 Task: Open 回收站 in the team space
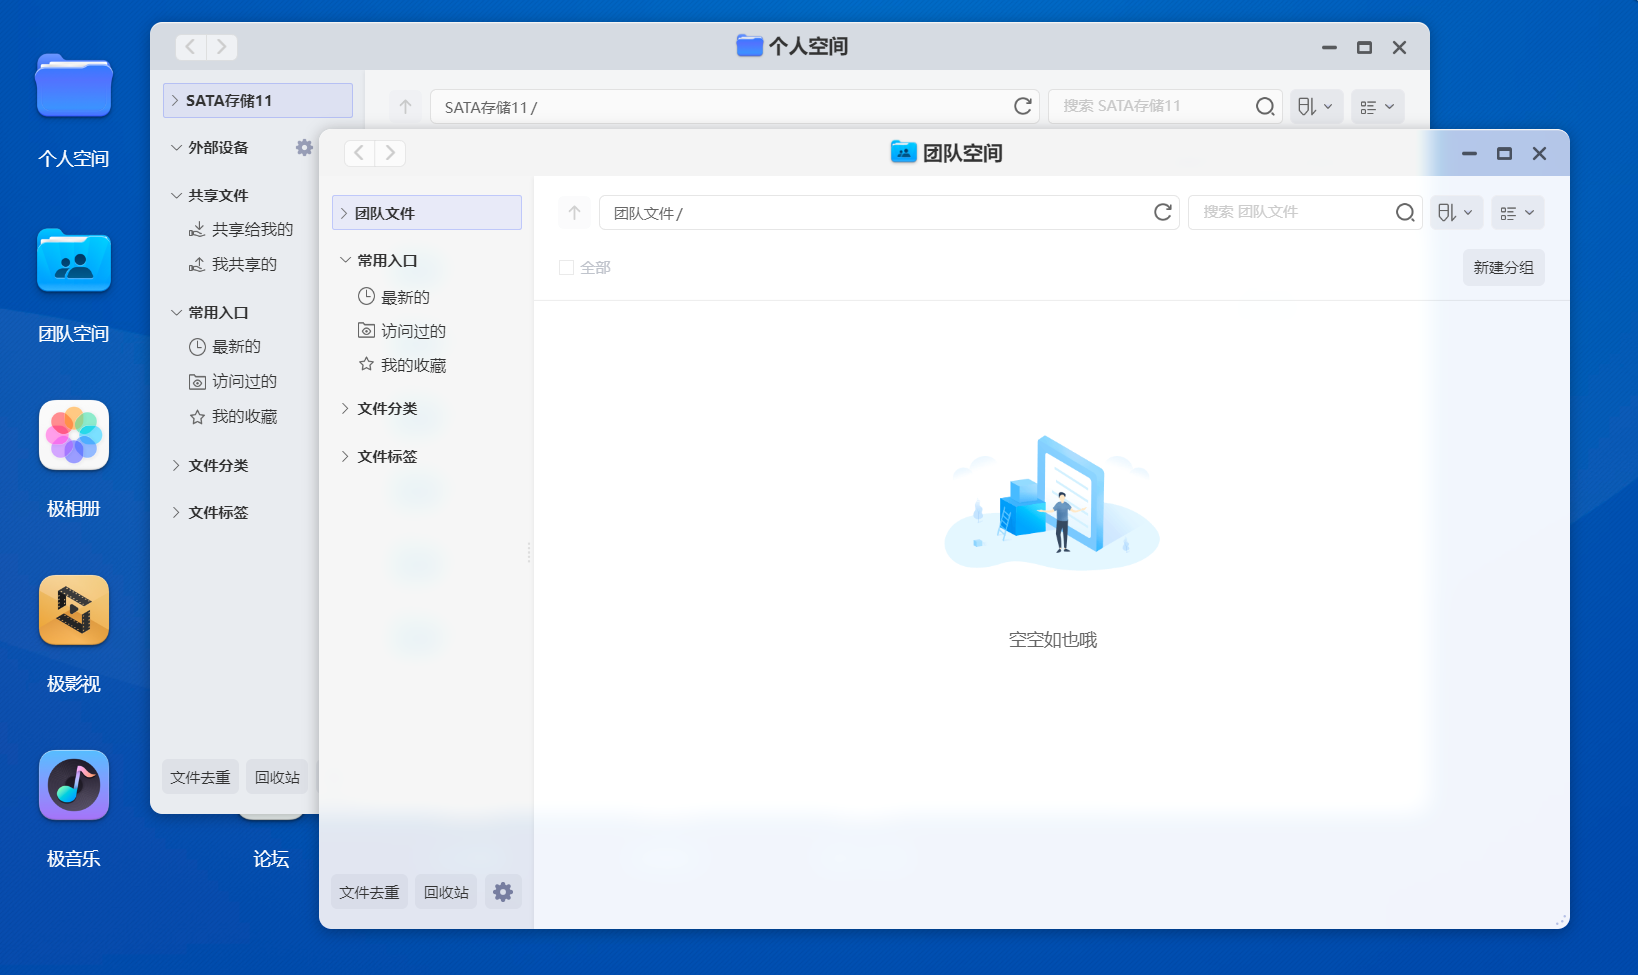(x=445, y=891)
